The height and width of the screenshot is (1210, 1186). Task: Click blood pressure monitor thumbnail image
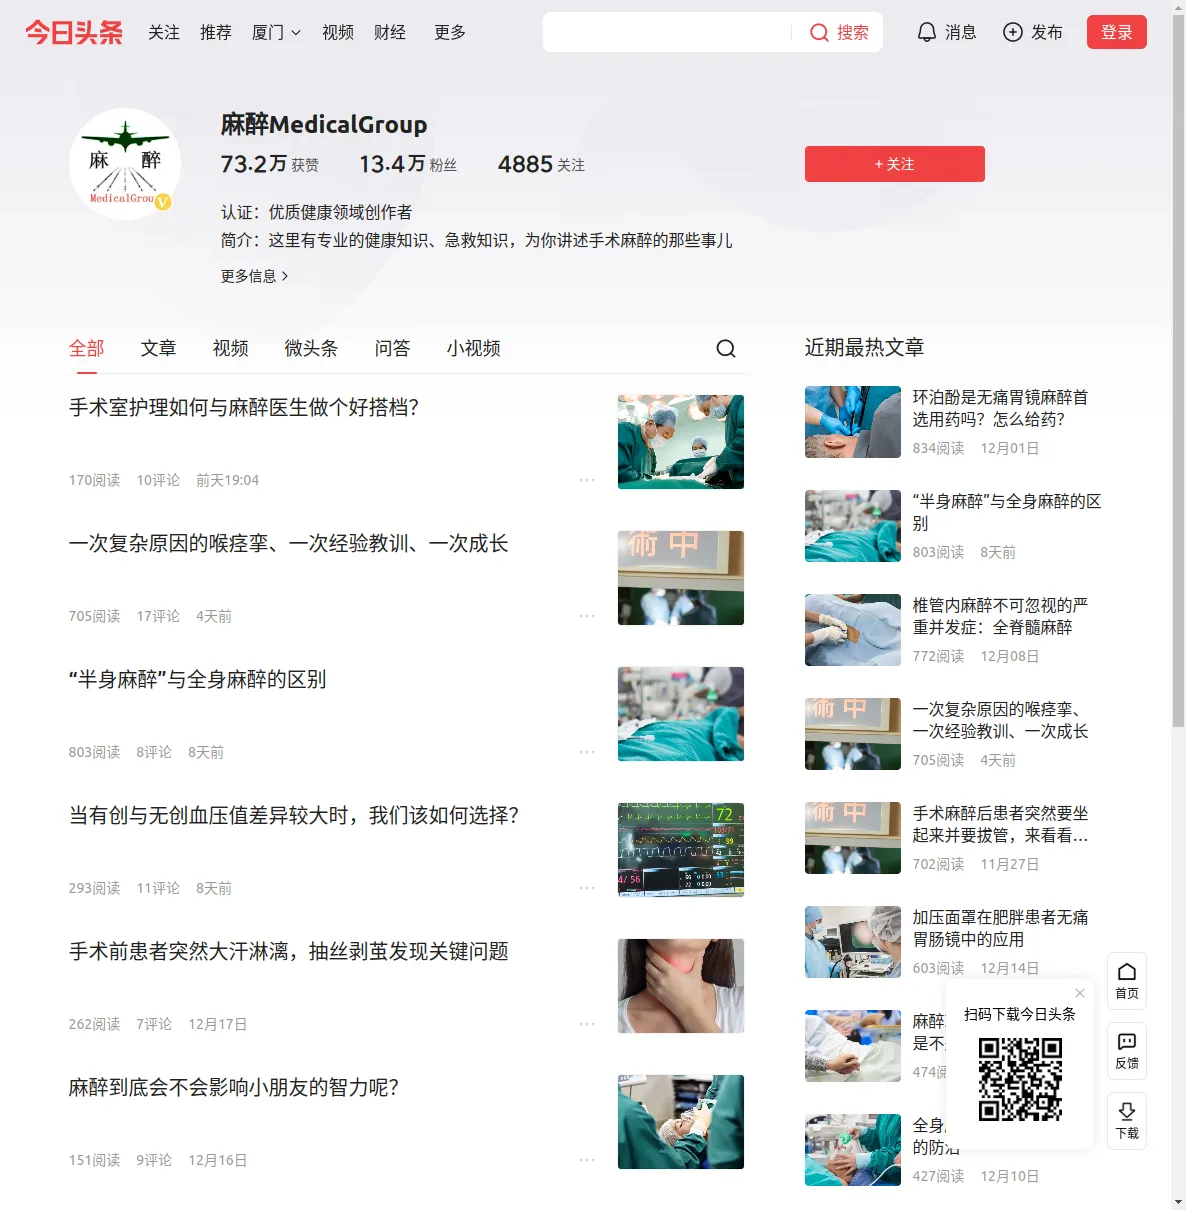click(681, 850)
